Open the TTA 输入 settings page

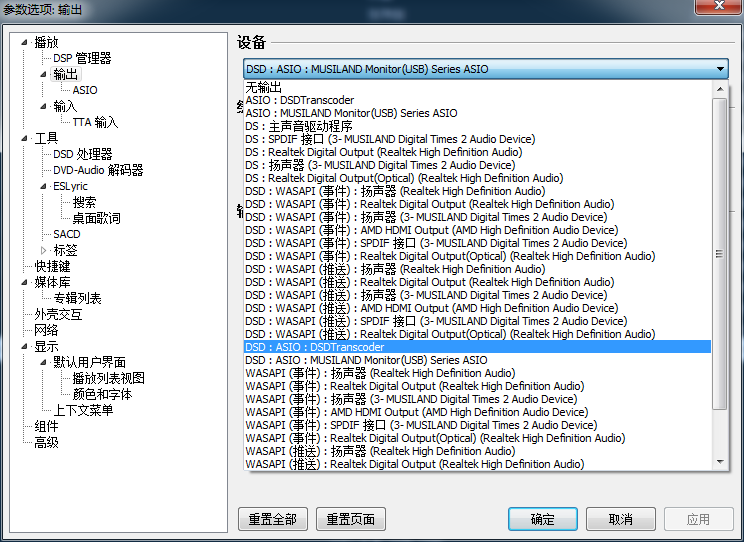coord(95,122)
